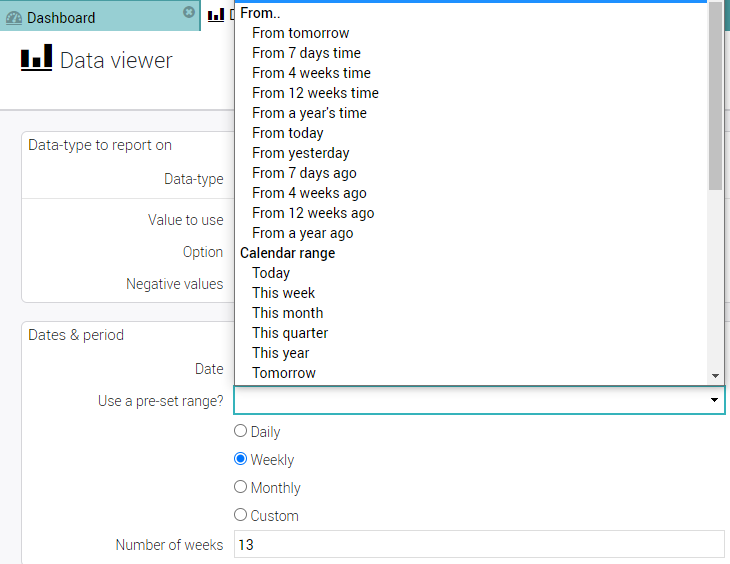This screenshot has width=730, height=564.
Task: Select 'This quarter' calendar range
Action: click(x=290, y=333)
